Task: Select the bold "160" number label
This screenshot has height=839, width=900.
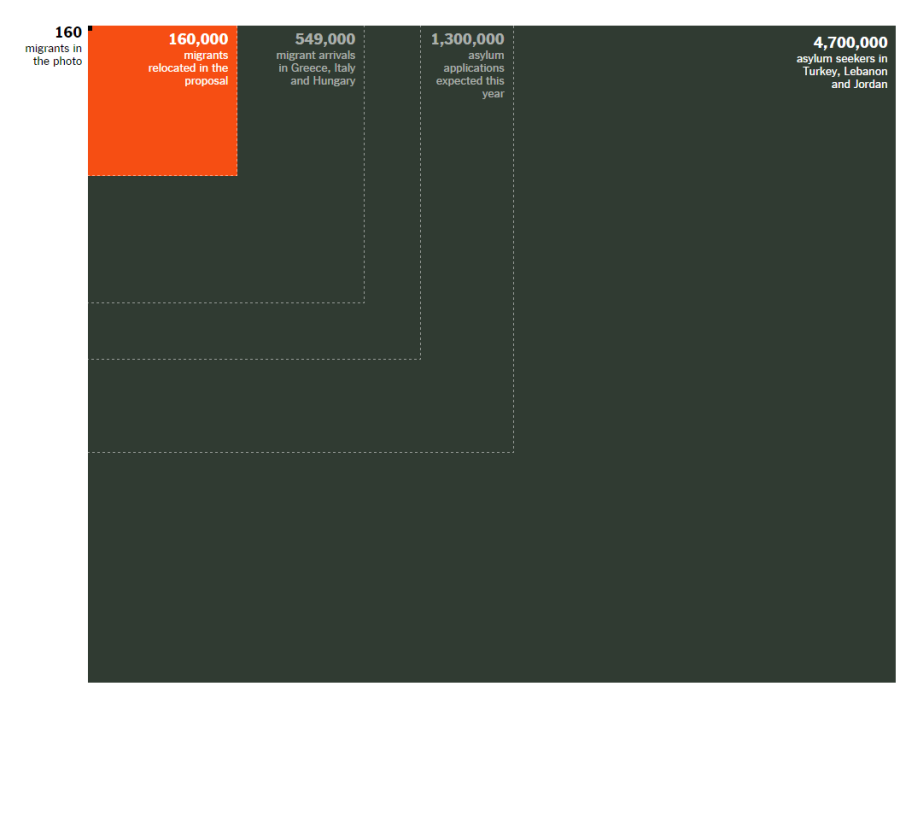Action: point(69,33)
